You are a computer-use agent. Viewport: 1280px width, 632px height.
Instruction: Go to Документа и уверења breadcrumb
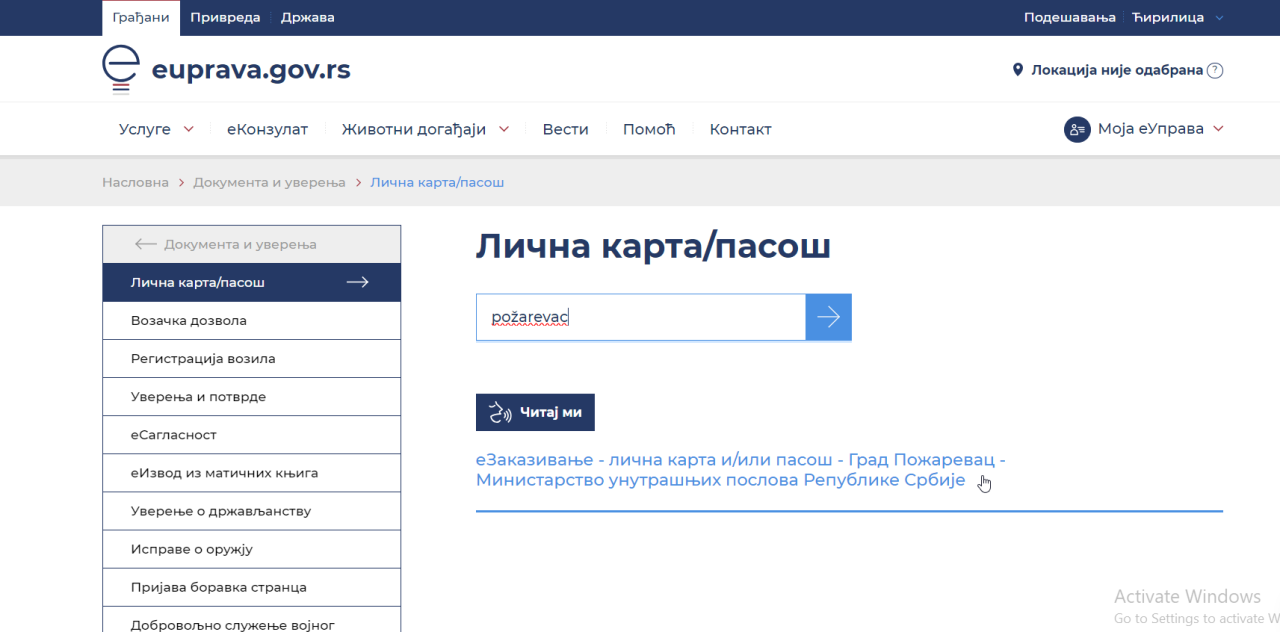269,182
